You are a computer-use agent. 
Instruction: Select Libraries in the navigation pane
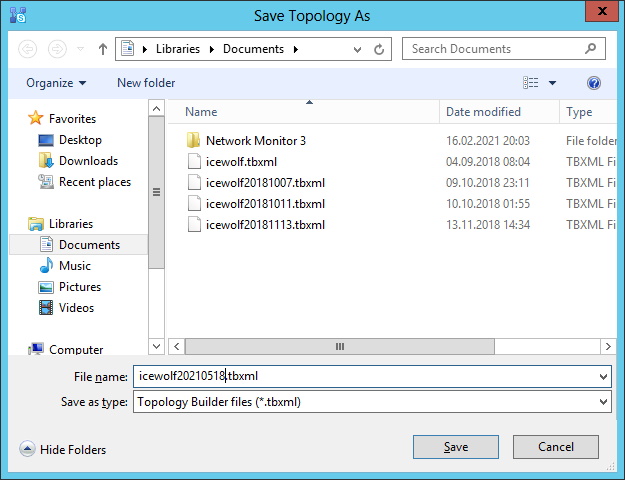[71, 224]
